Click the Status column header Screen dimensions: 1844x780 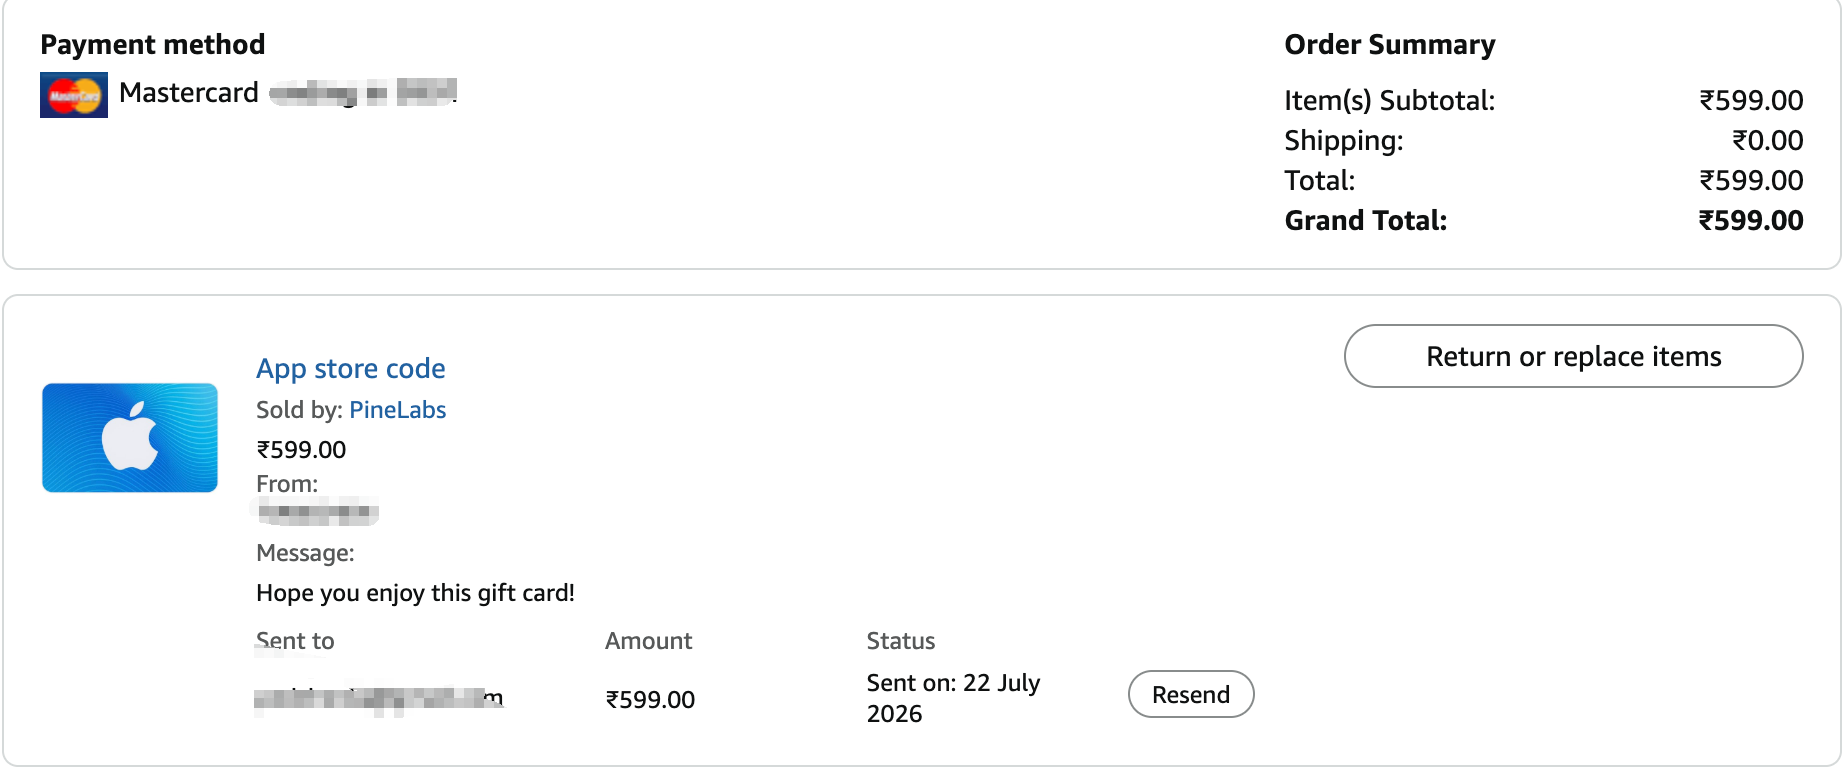[901, 641]
